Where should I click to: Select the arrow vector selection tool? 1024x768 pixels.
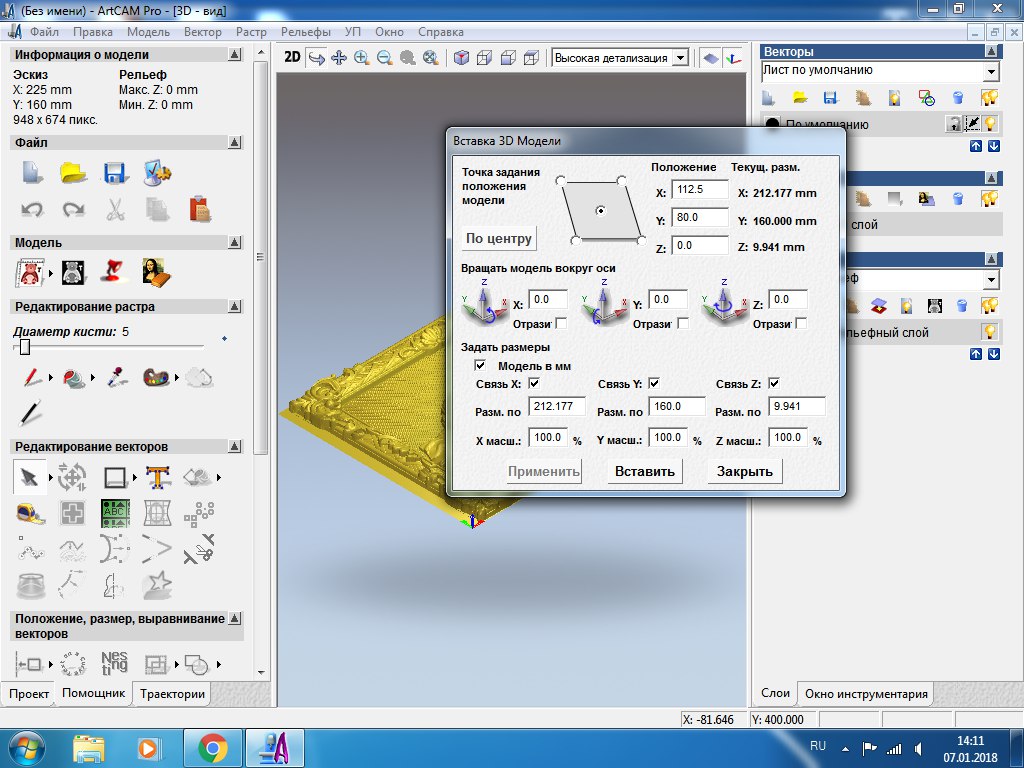[29, 477]
